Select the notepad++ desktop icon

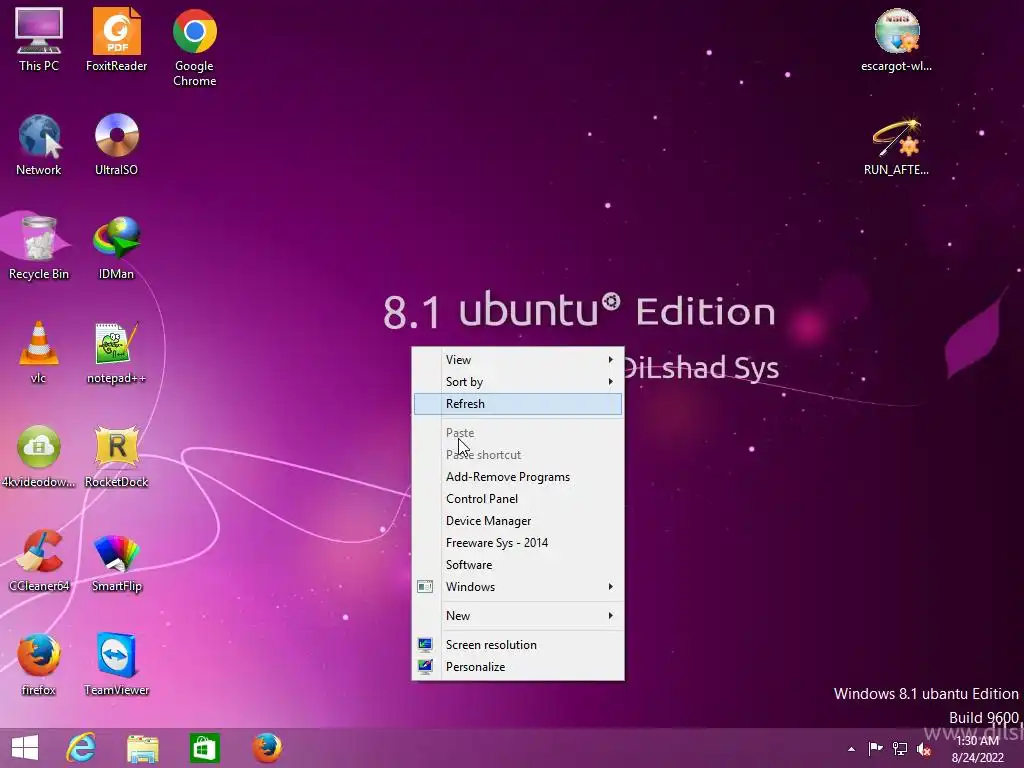[x=116, y=353]
